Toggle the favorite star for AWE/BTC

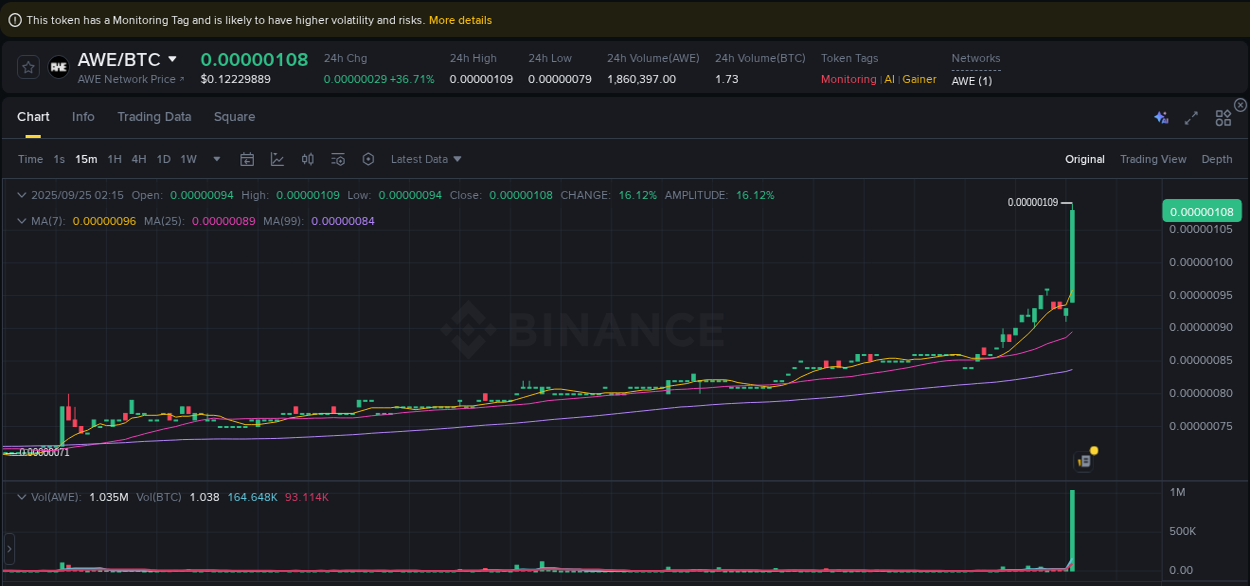[x=27, y=67]
